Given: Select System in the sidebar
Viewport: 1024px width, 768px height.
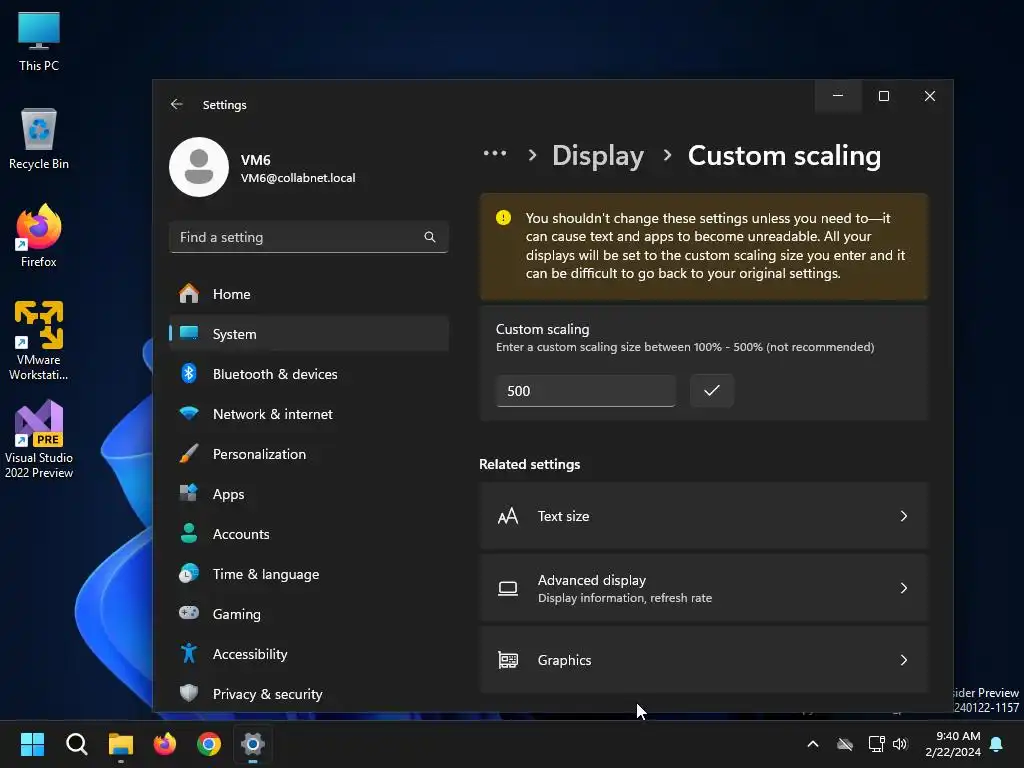Looking at the screenshot, I should coord(308,334).
